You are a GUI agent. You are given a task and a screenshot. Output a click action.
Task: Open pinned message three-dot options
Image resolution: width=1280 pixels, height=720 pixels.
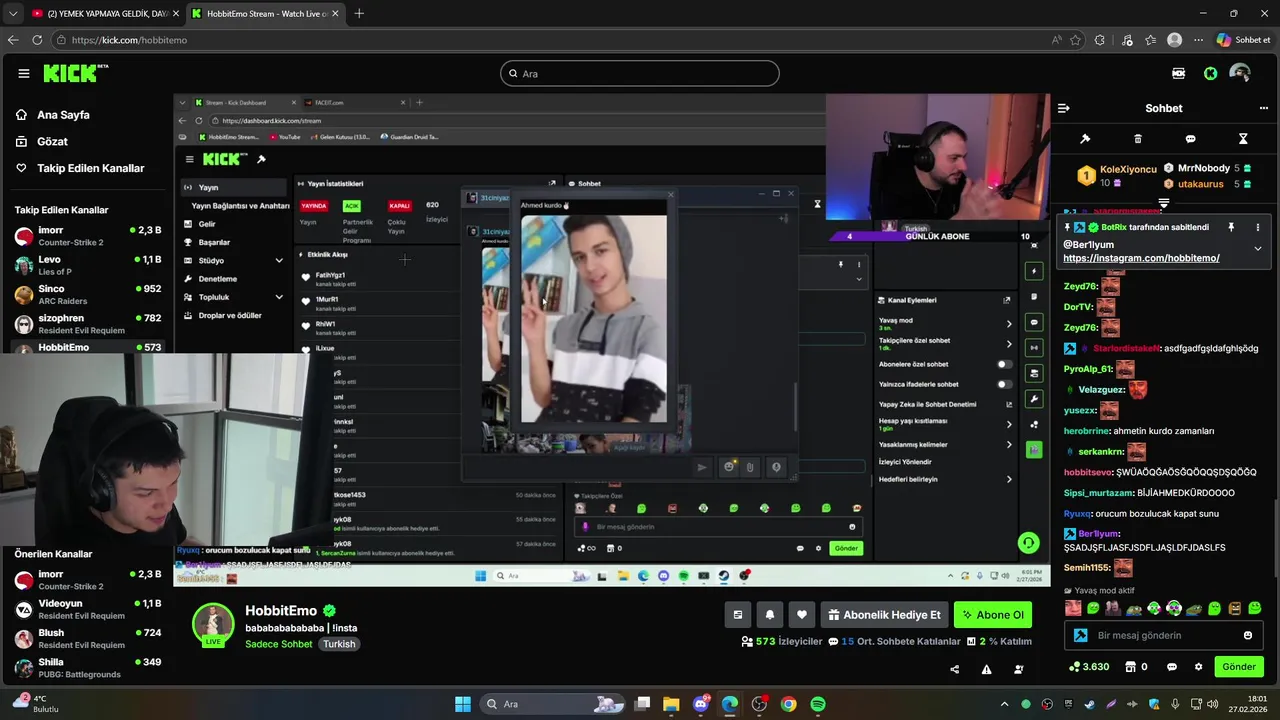[x=1257, y=228]
